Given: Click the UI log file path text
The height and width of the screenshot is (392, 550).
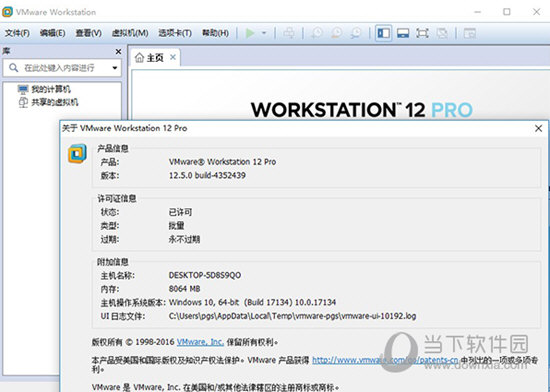Looking at the screenshot, I should pos(293,316).
